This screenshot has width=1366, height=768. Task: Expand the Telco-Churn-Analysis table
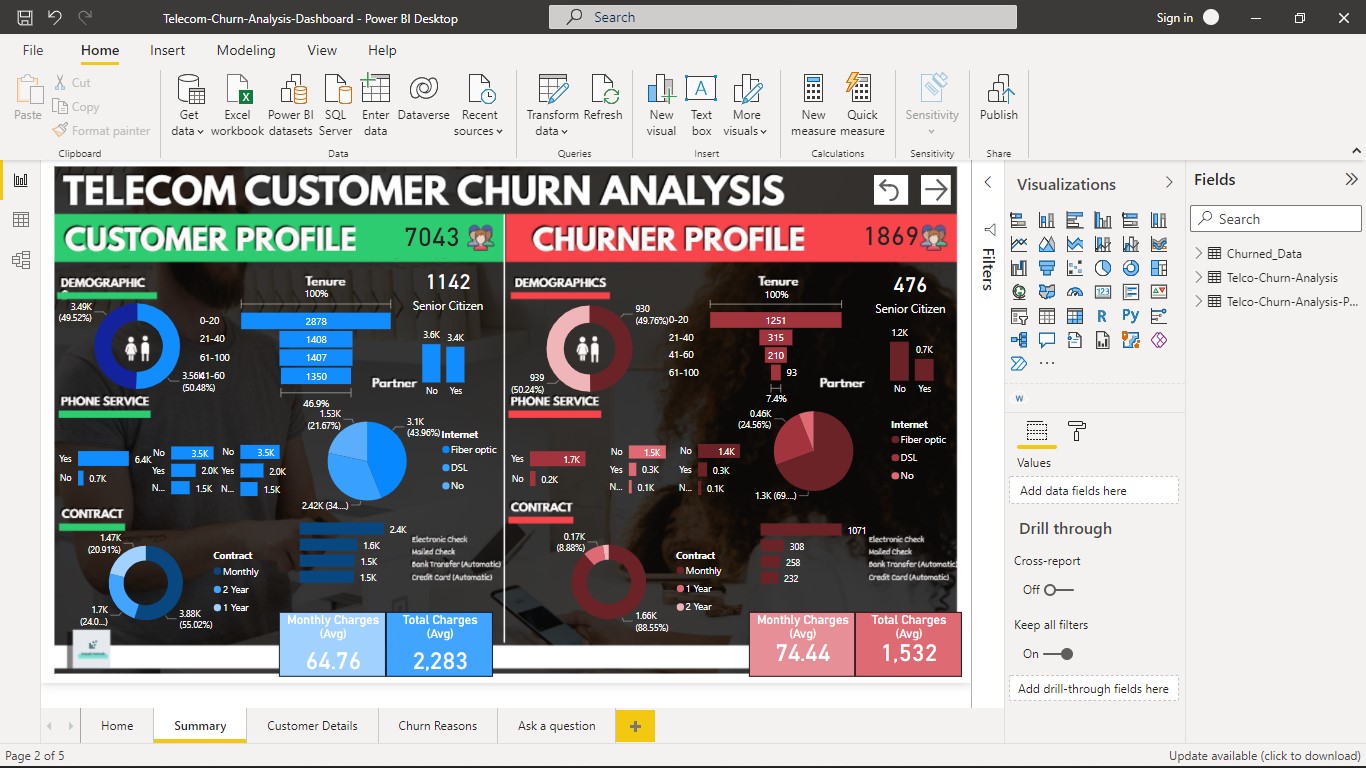1199,277
